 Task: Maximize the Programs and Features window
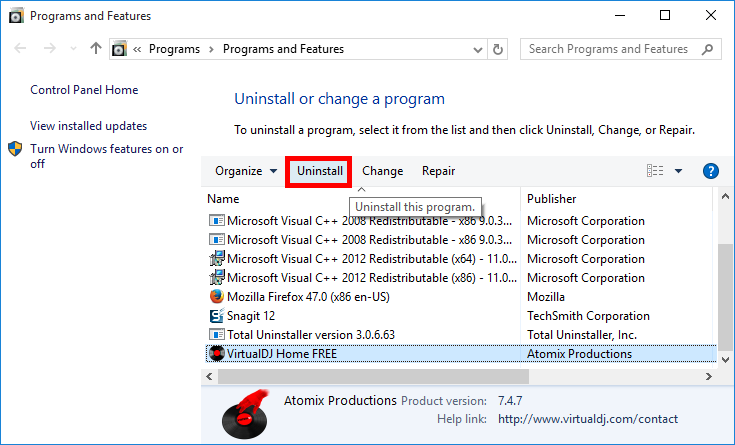[x=665, y=15]
